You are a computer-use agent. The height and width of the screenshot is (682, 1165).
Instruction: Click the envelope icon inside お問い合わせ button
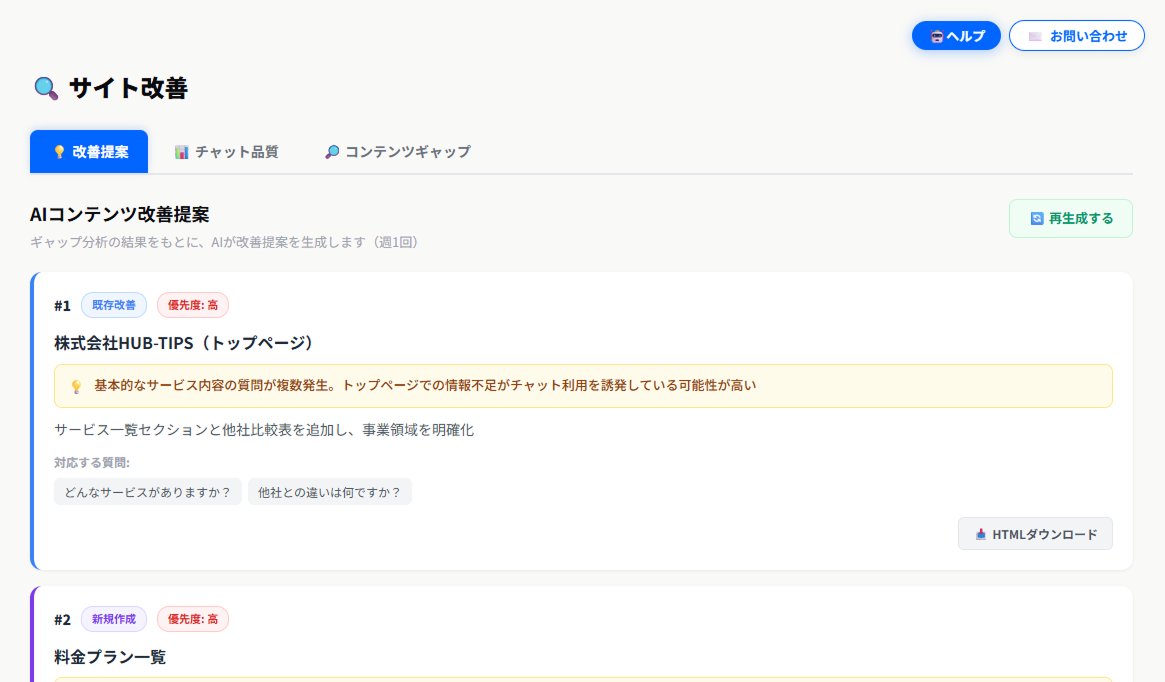(1034, 35)
